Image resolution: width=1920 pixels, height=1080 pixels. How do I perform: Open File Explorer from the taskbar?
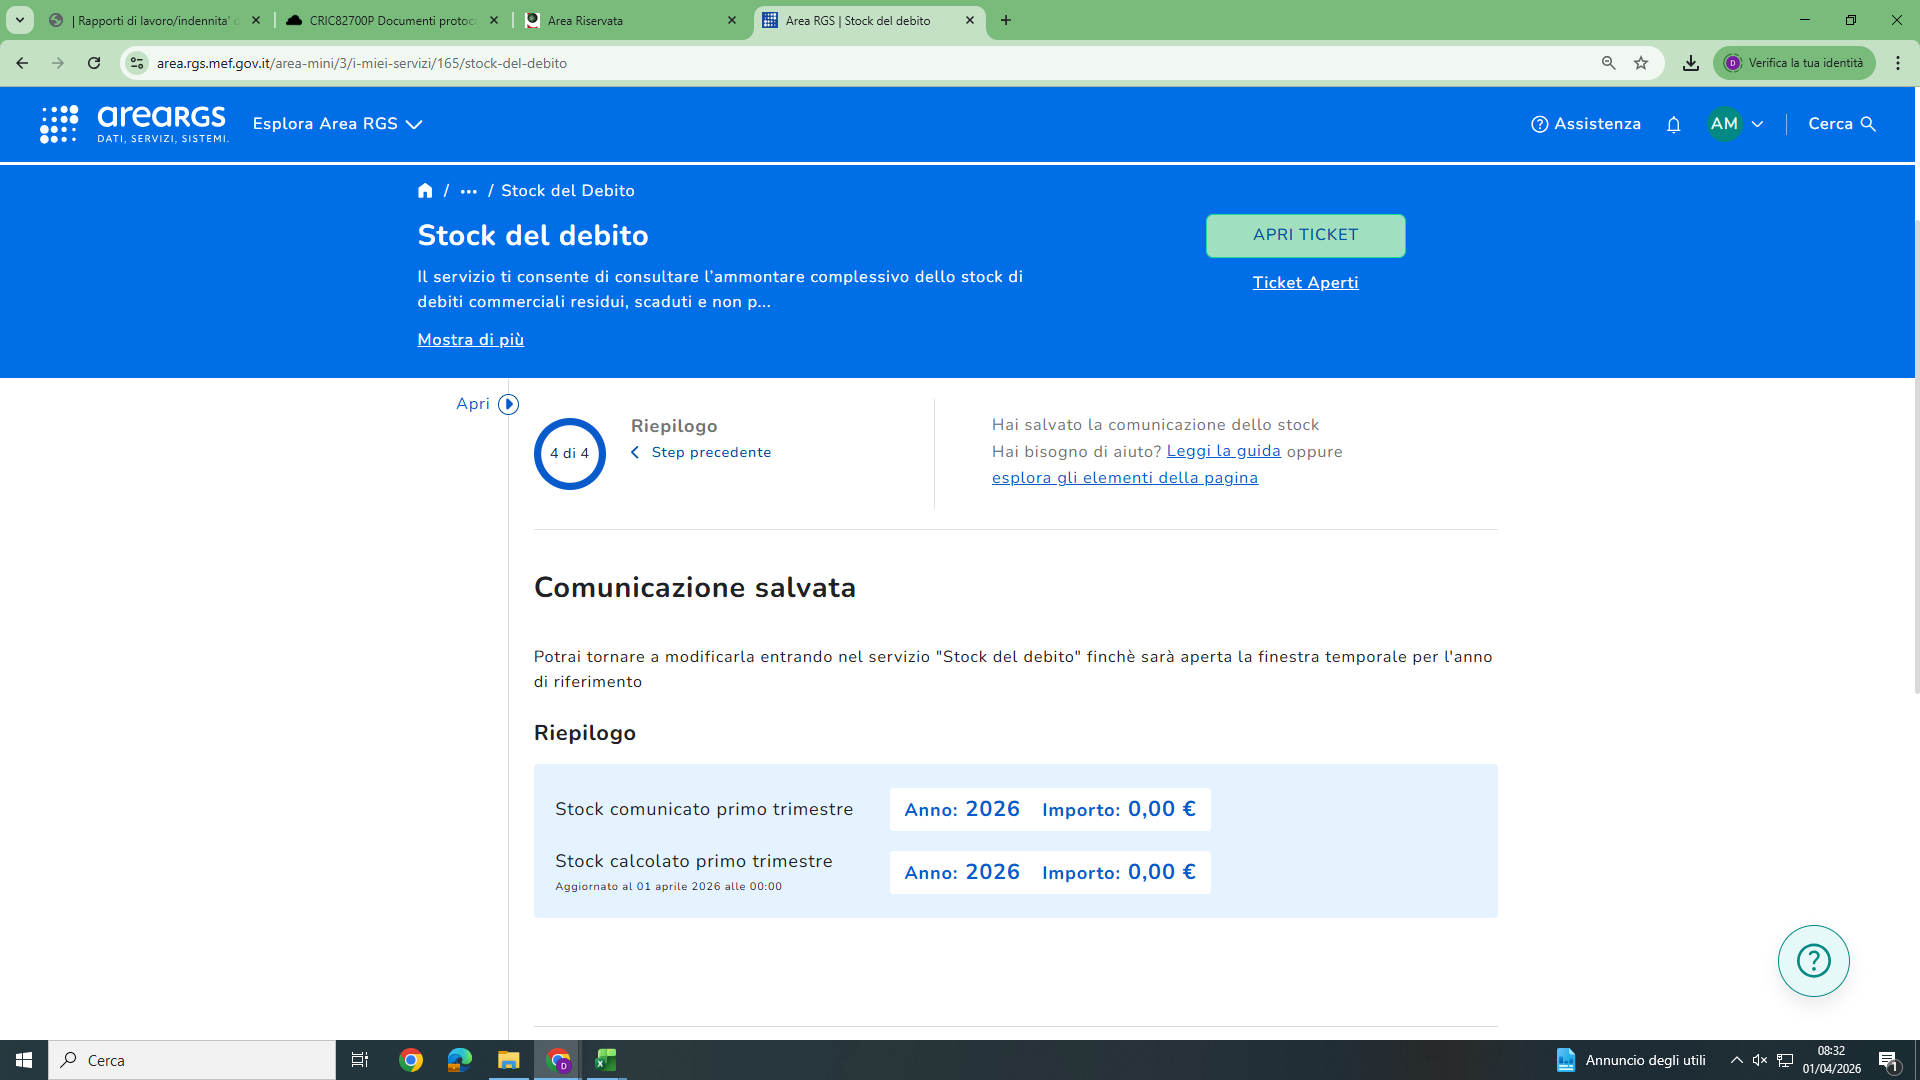pos(509,1060)
